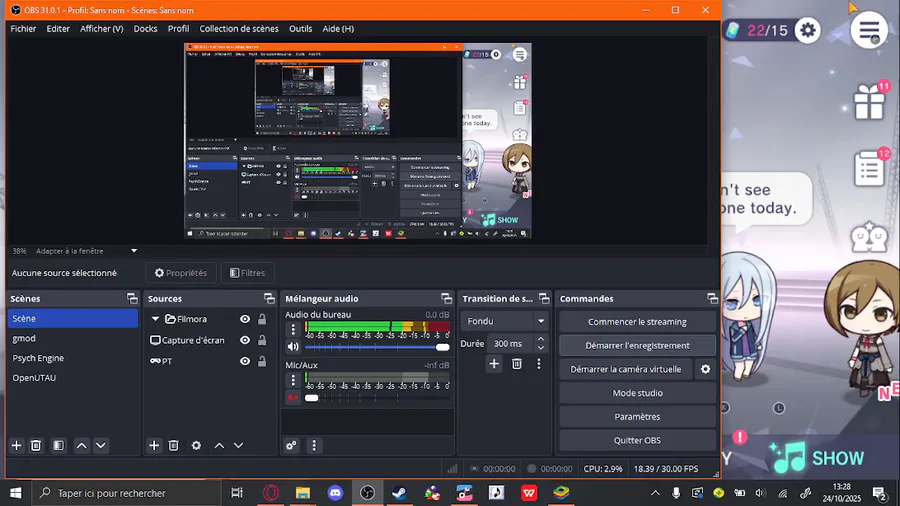Open the Fichier menu
Screen dimensions: 900x506
(x=23, y=29)
